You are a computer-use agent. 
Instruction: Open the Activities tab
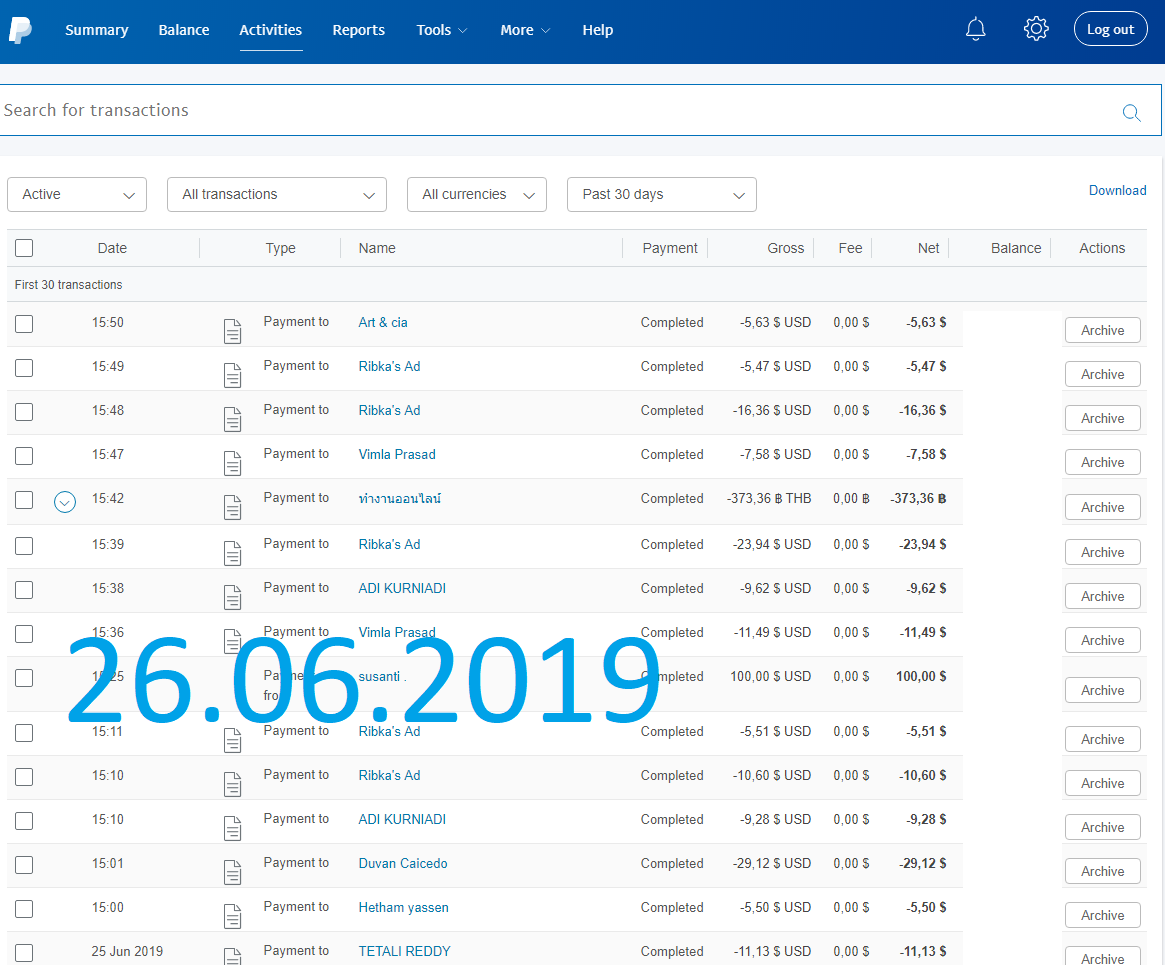coord(270,30)
